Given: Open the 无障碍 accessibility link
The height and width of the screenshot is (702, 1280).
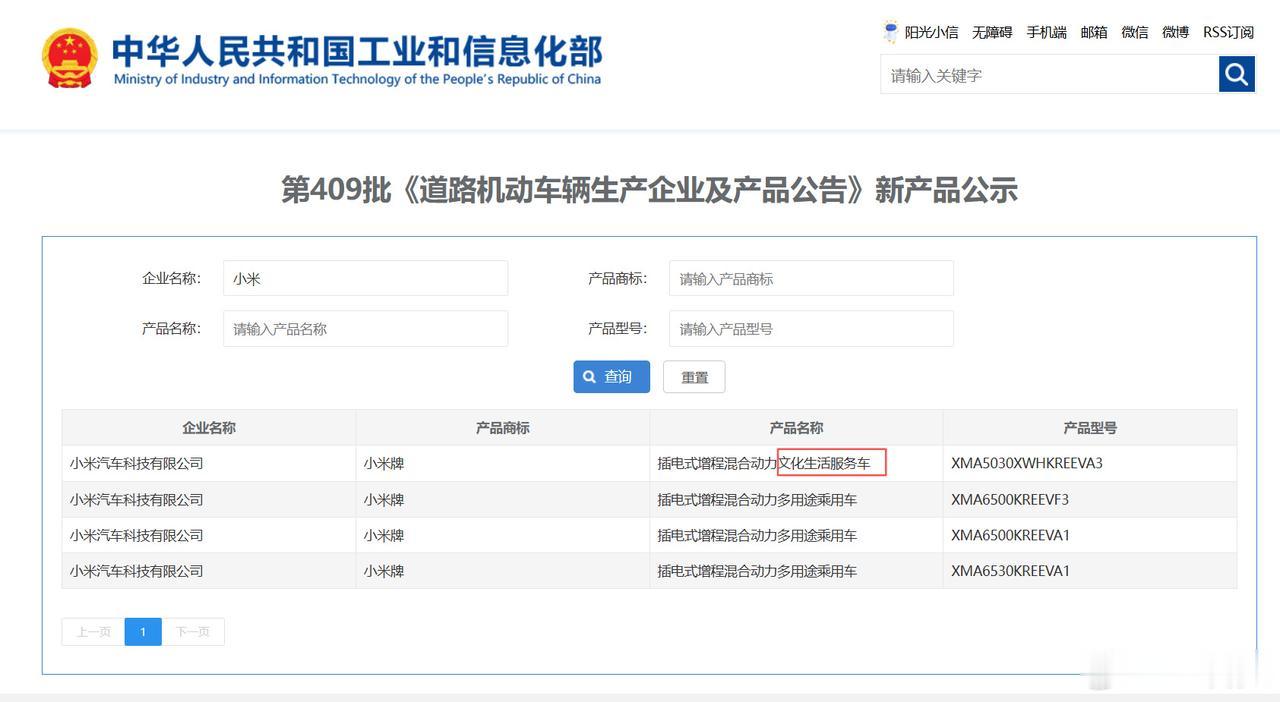Looking at the screenshot, I should pos(992,32).
